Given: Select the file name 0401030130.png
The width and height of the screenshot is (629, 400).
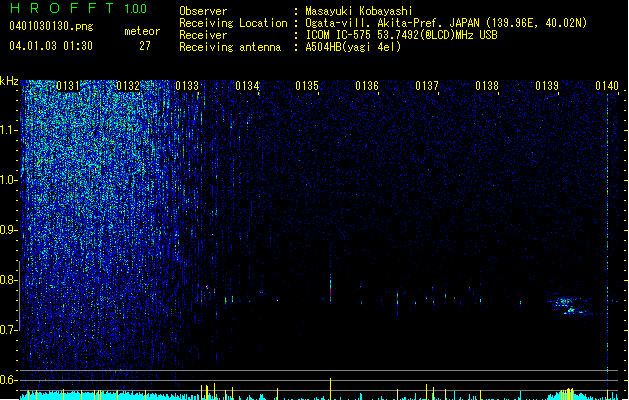Looking at the screenshot, I should click(51, 26).
